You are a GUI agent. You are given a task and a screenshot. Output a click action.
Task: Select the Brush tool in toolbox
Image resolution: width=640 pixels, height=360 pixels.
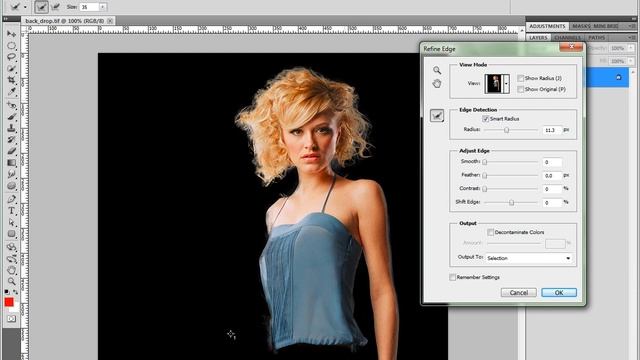(11, 117)
